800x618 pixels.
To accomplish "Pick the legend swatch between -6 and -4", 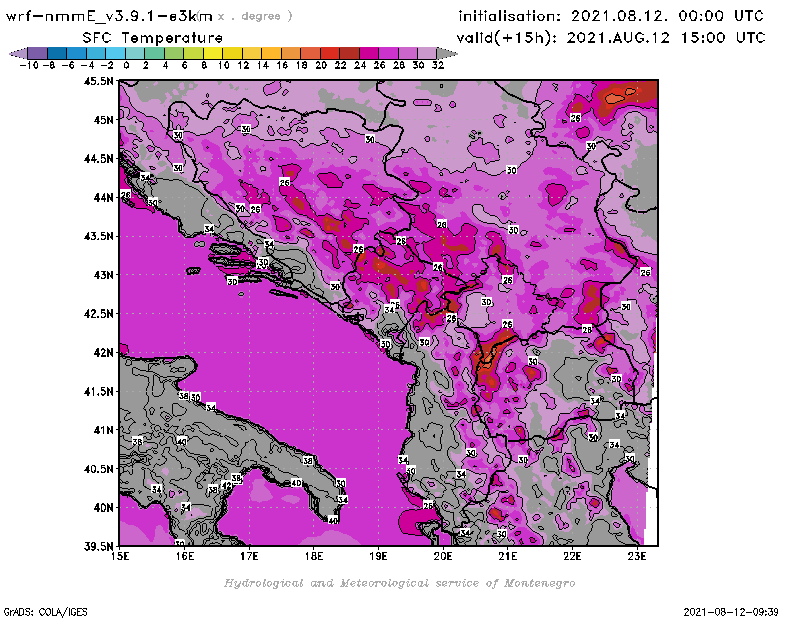I will pyautogui.click(x=76, y=53).
